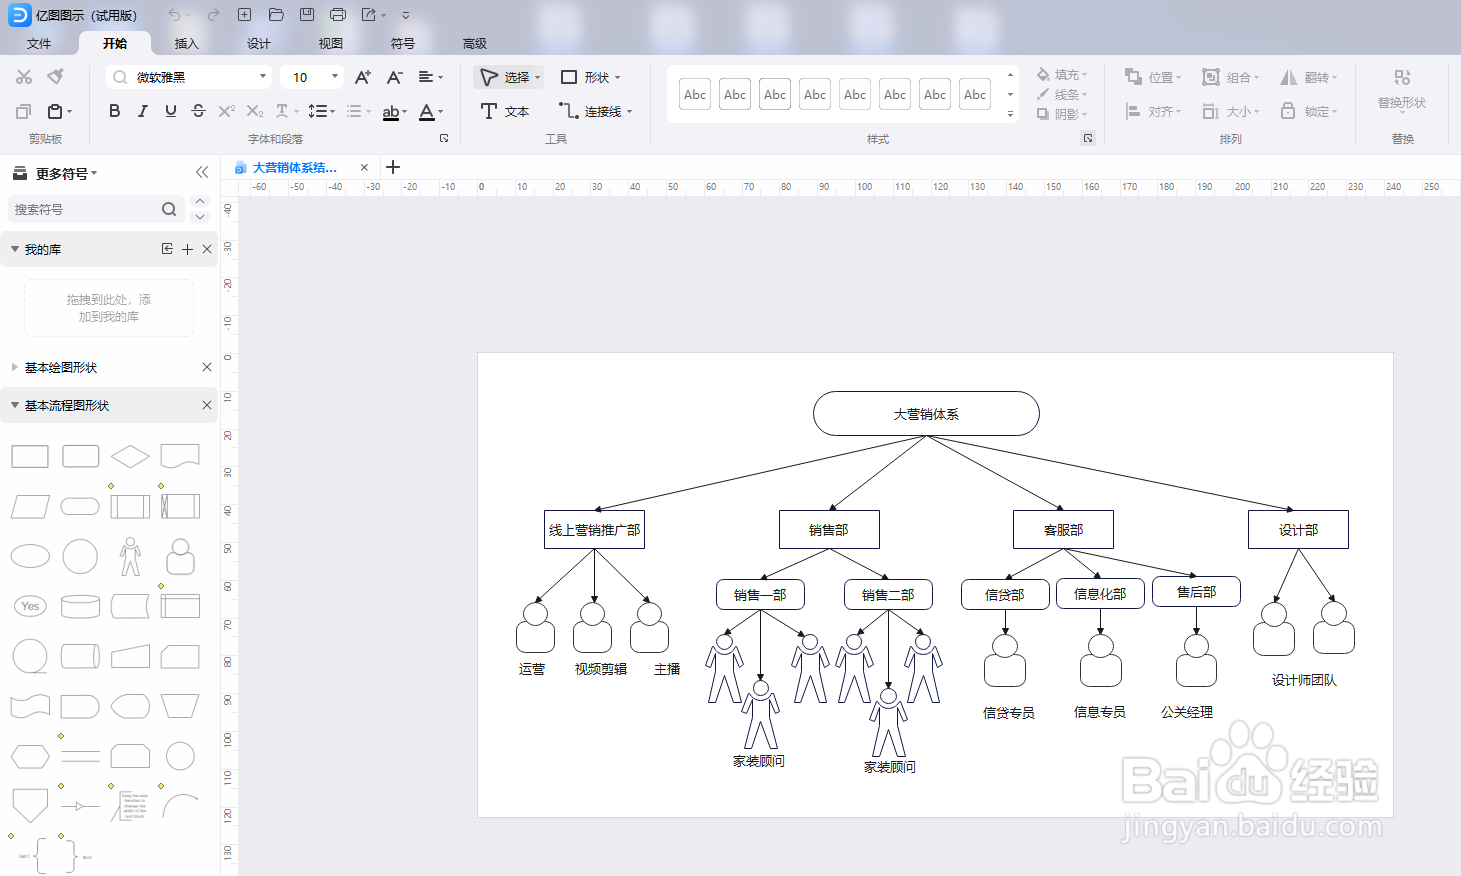
Task: Select the 连接线 connector tool
Action: point(595,111)
